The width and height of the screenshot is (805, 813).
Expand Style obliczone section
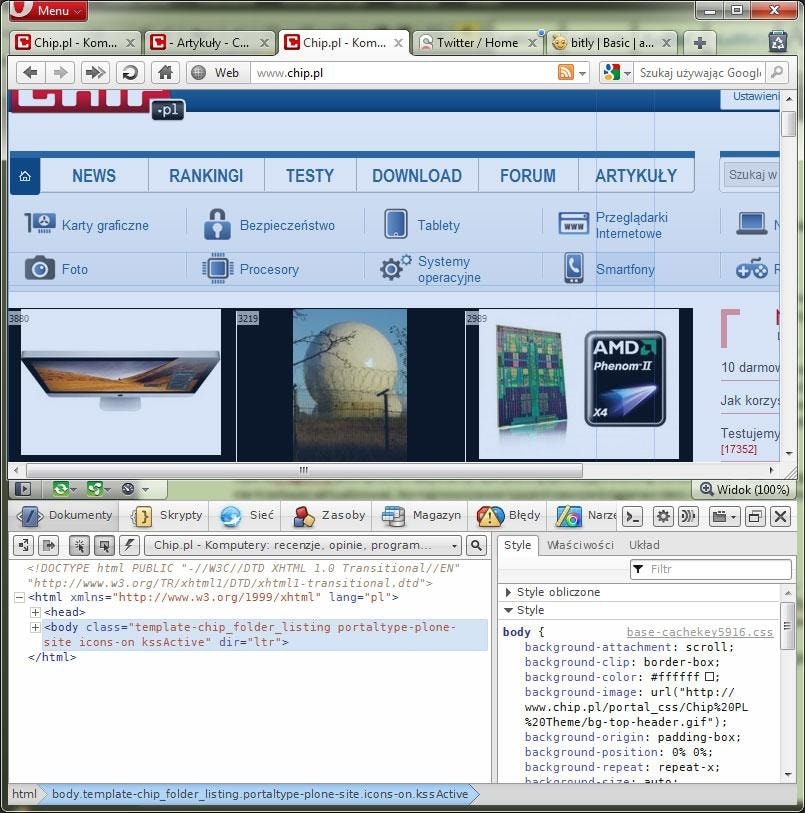tap(509, 592)
